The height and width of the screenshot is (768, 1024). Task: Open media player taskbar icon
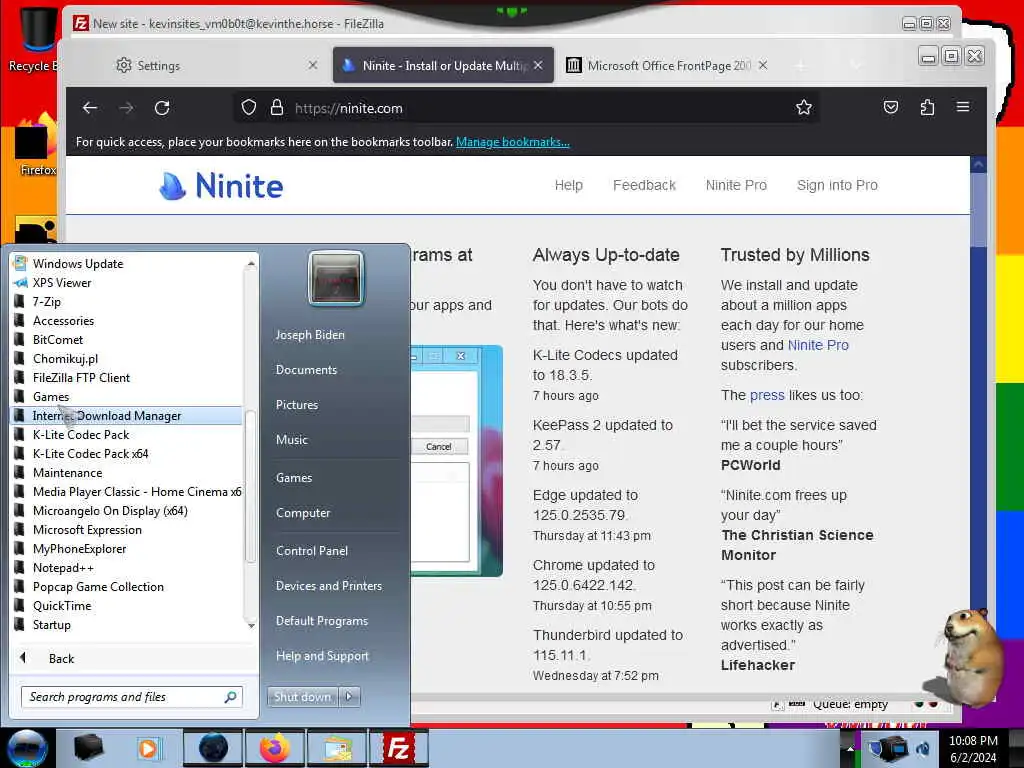[148, 748]
